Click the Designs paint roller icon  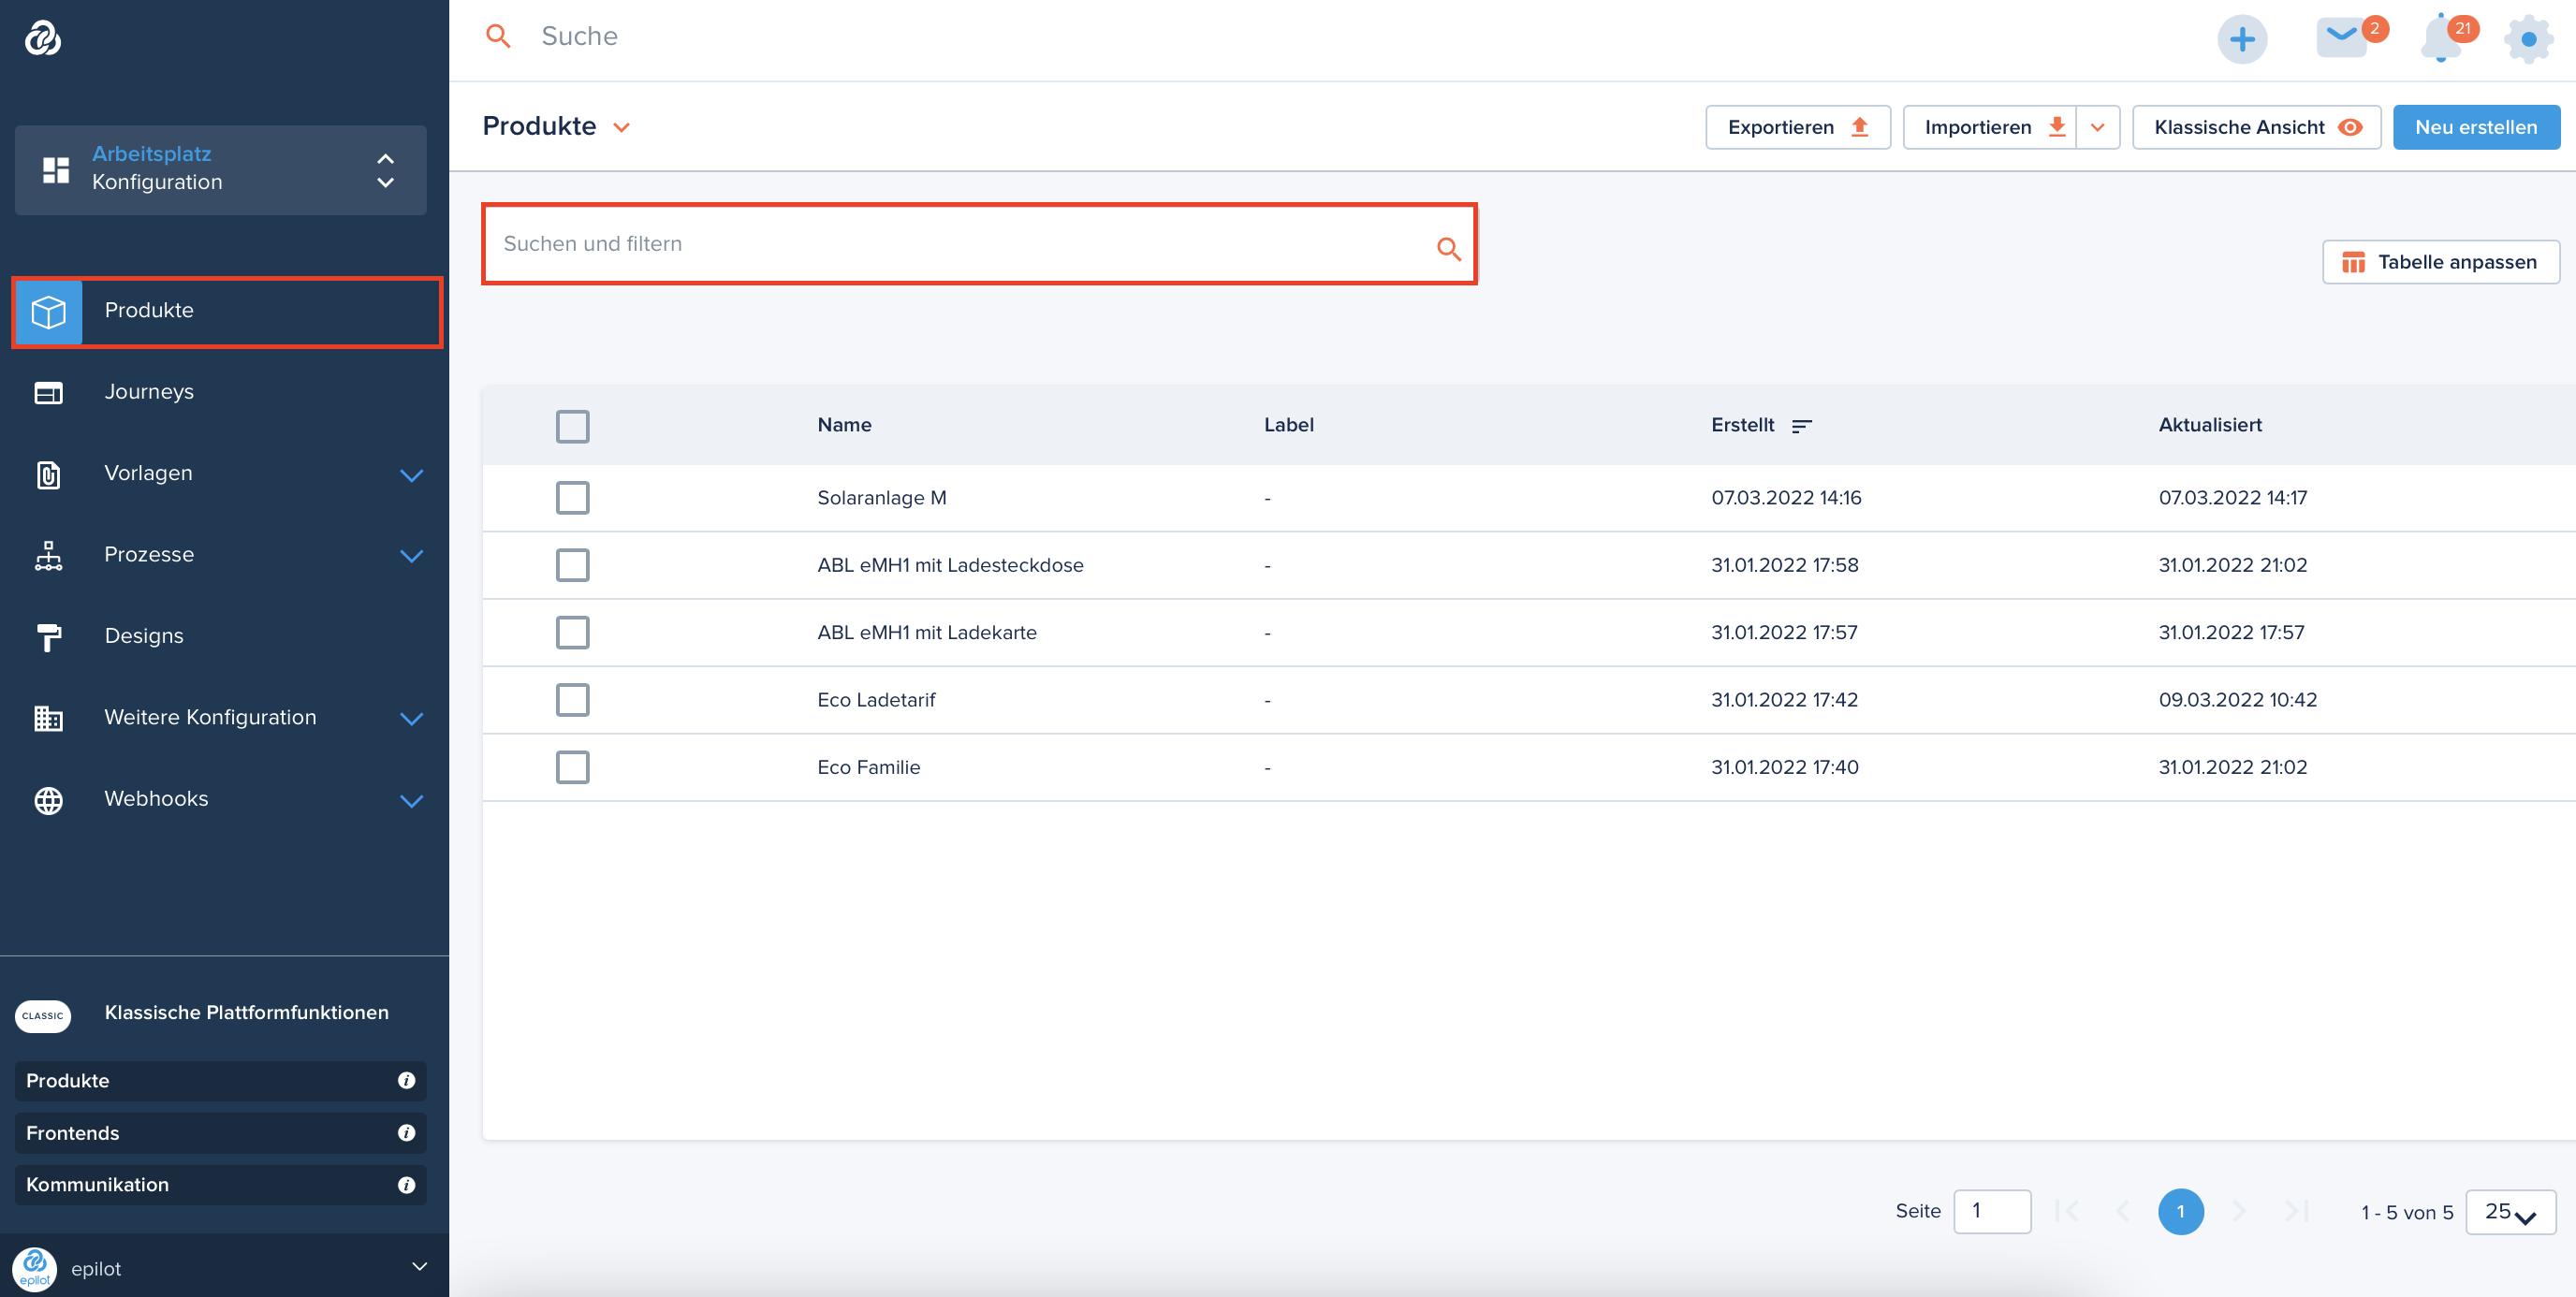48,637
